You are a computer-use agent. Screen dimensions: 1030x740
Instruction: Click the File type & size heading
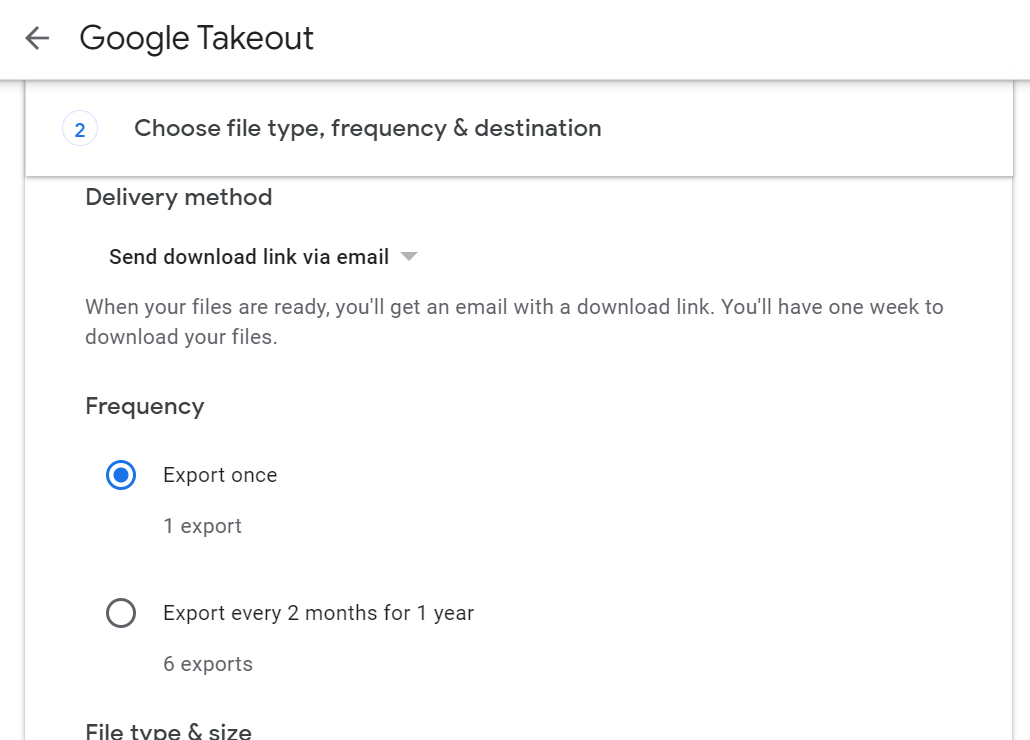[x=169, y=731]
